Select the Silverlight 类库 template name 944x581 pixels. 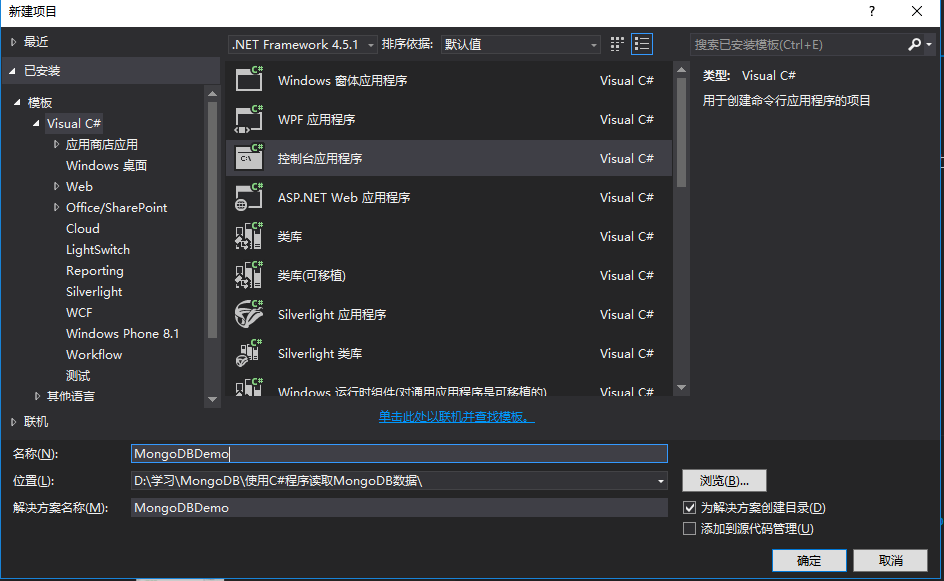(x=320, y=353)
